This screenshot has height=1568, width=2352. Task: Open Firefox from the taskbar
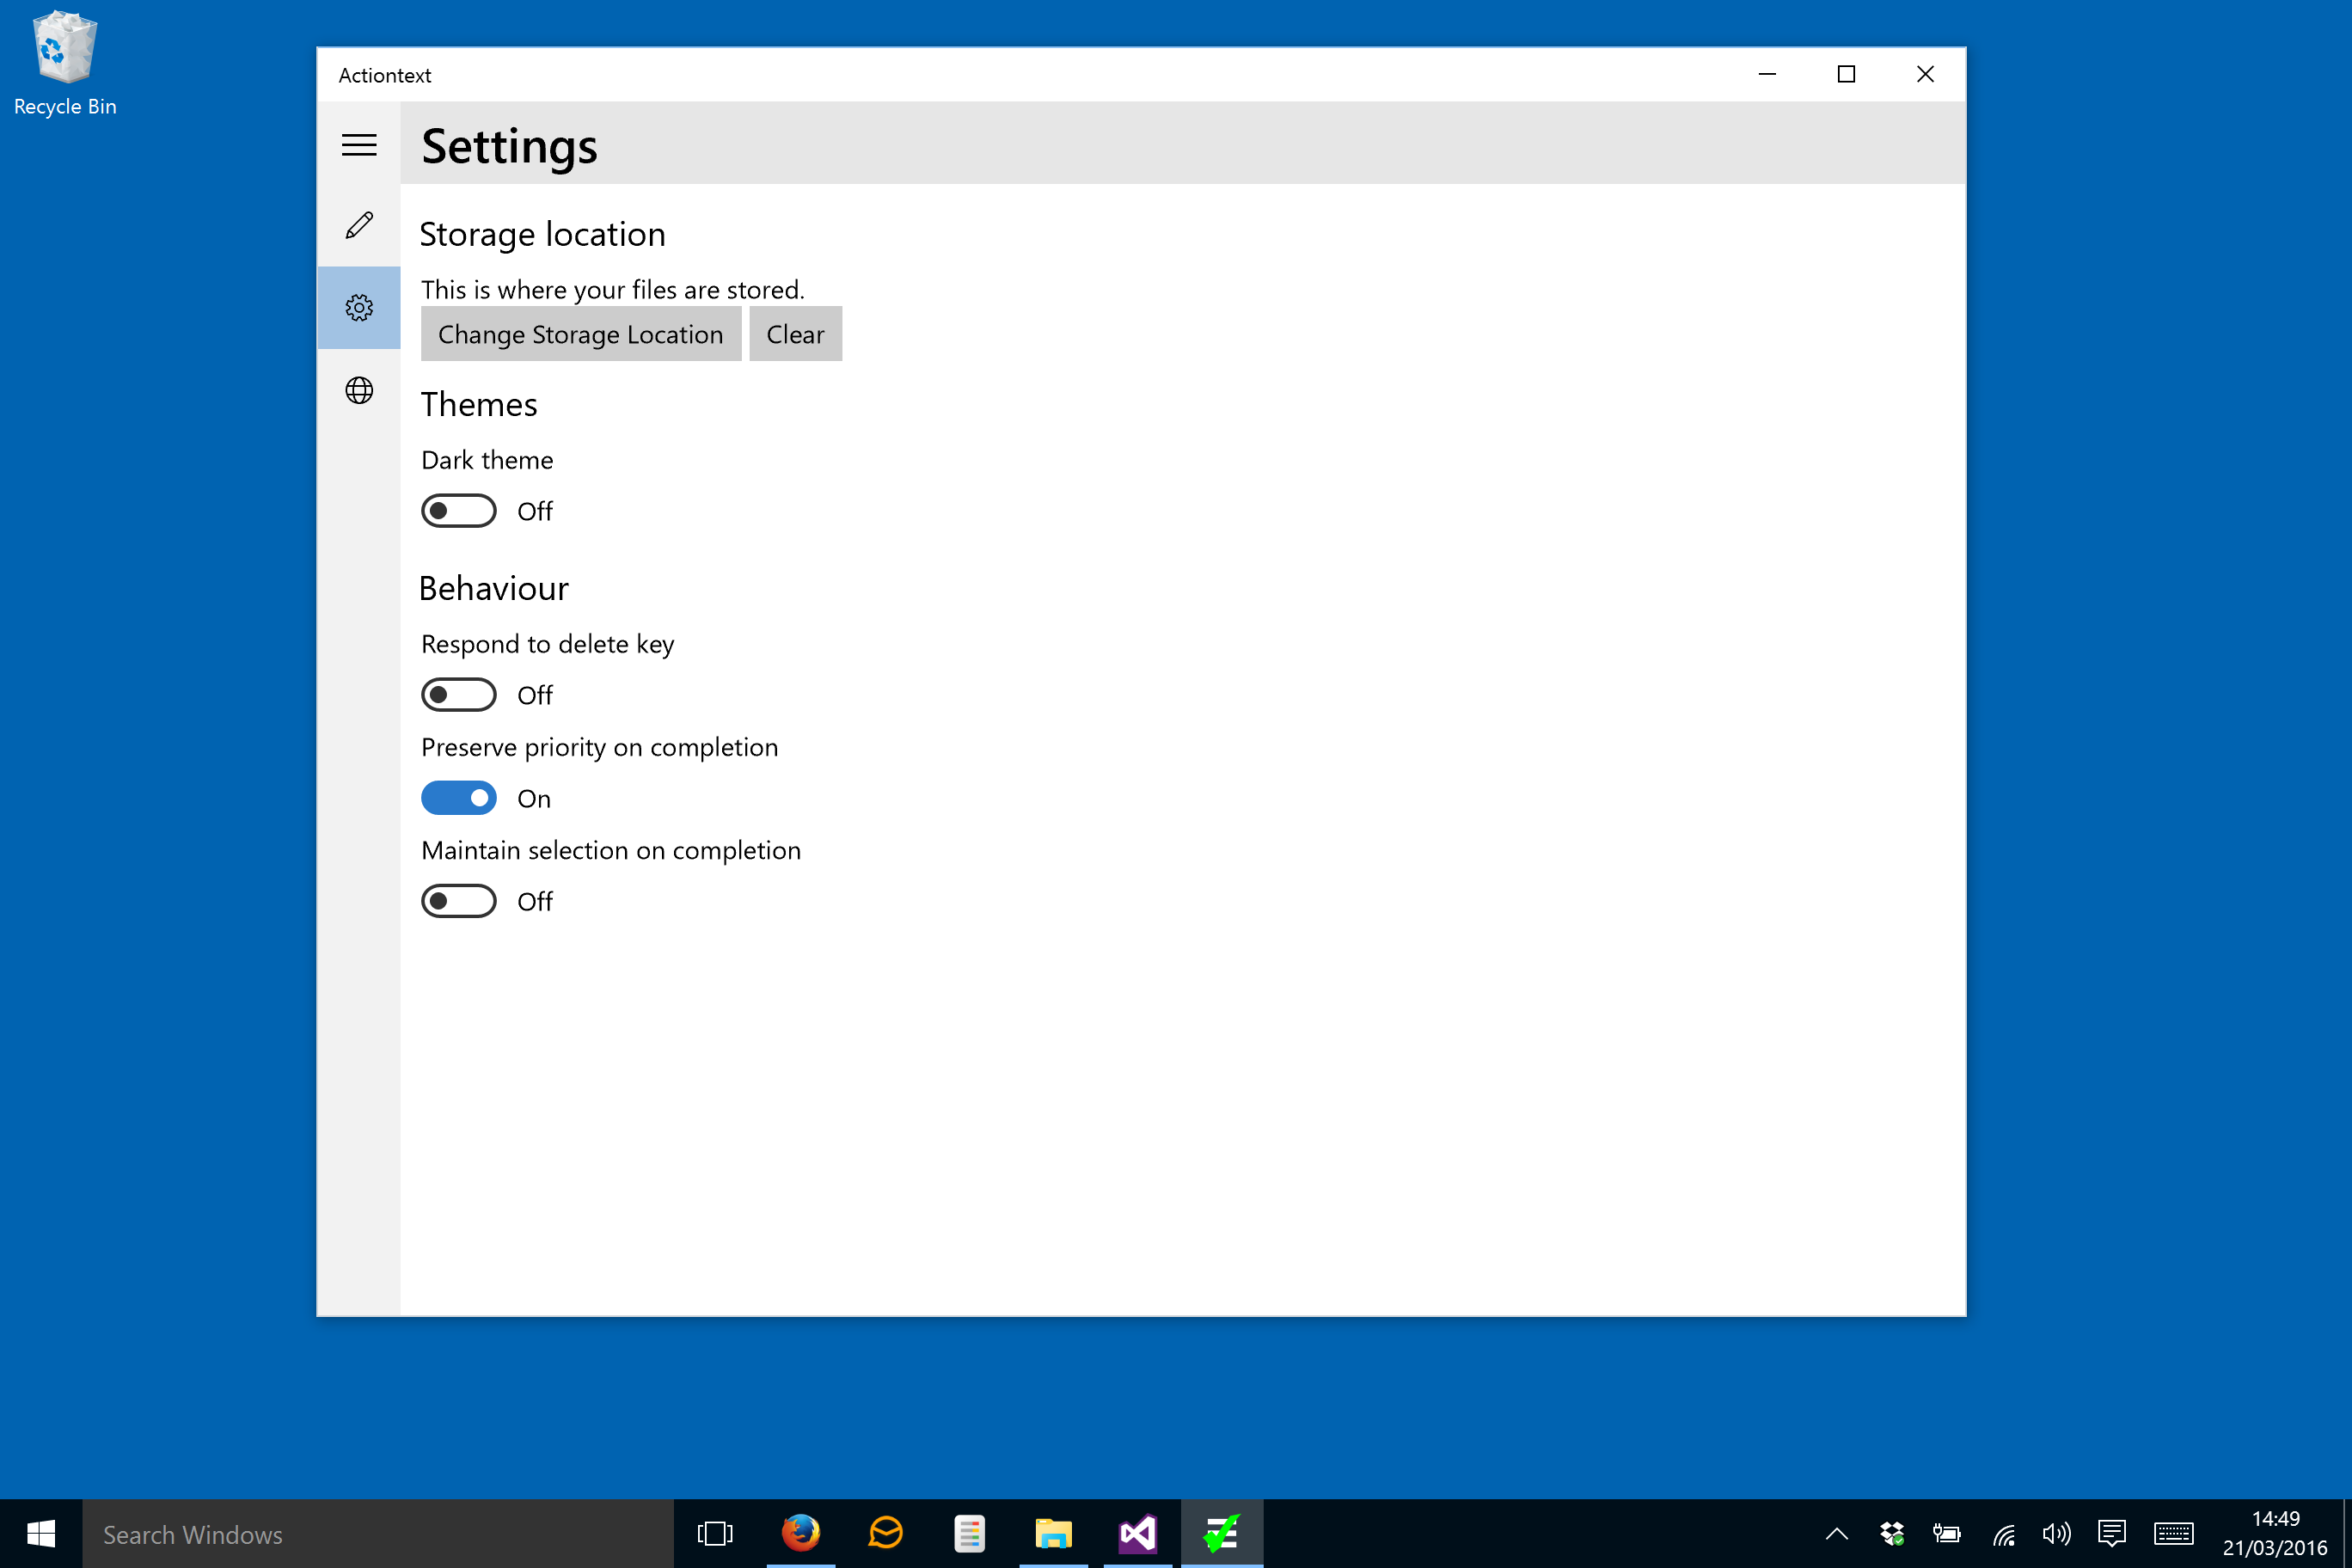coord(800,1533)
